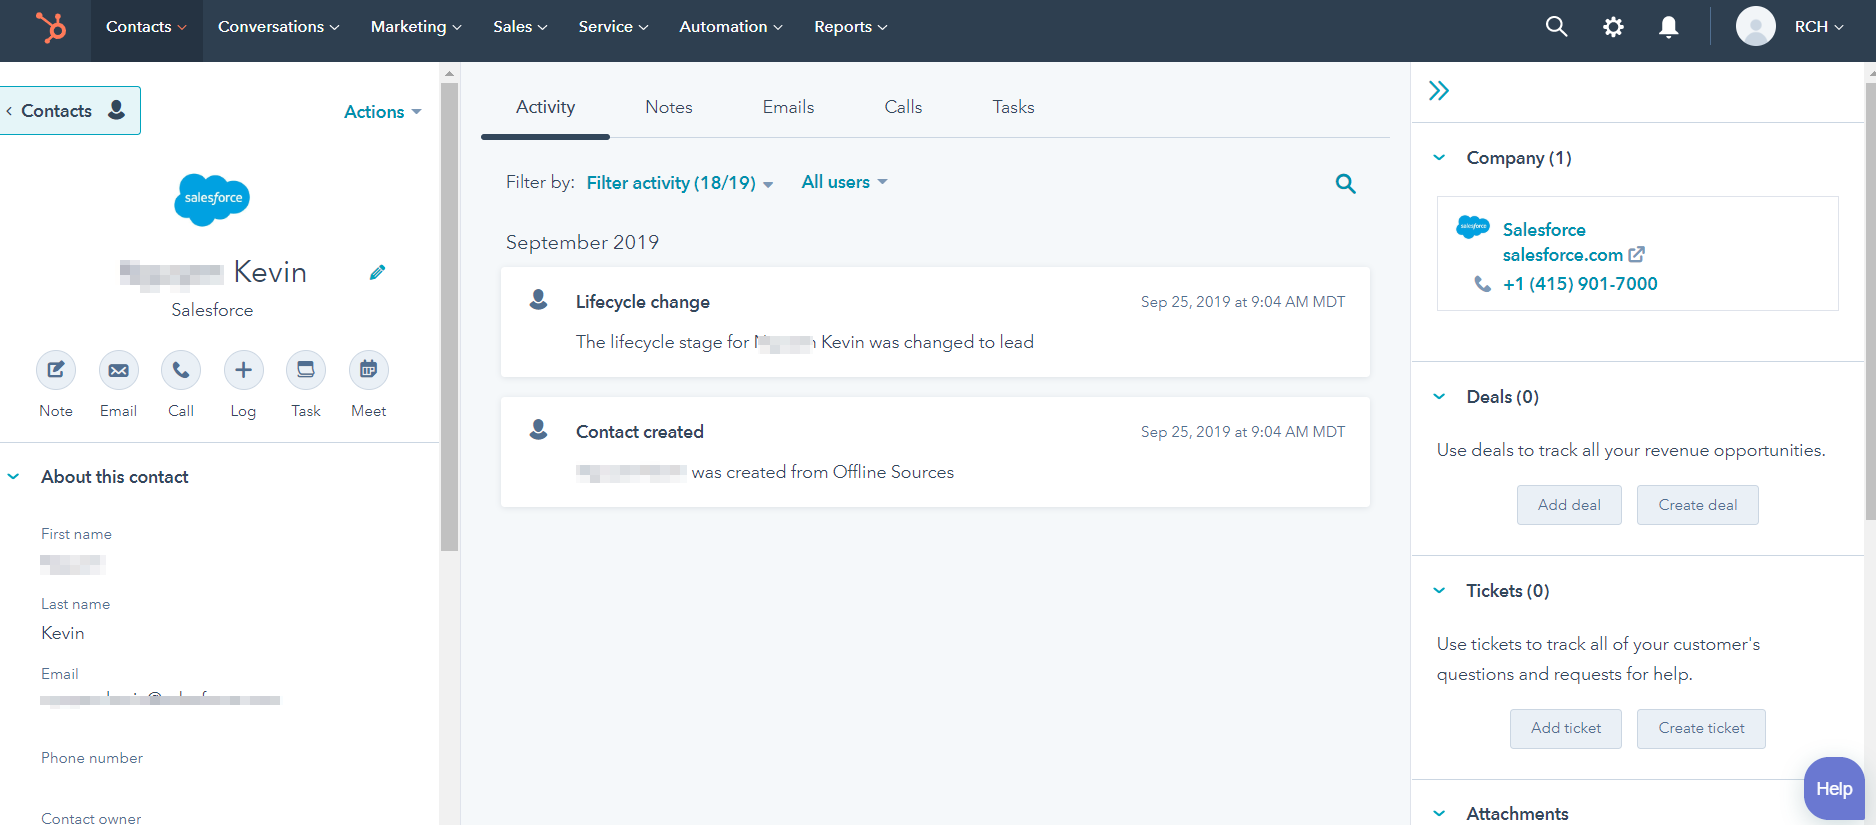Open the Conversations menu
1876x825 pixels.
point(278,27)
